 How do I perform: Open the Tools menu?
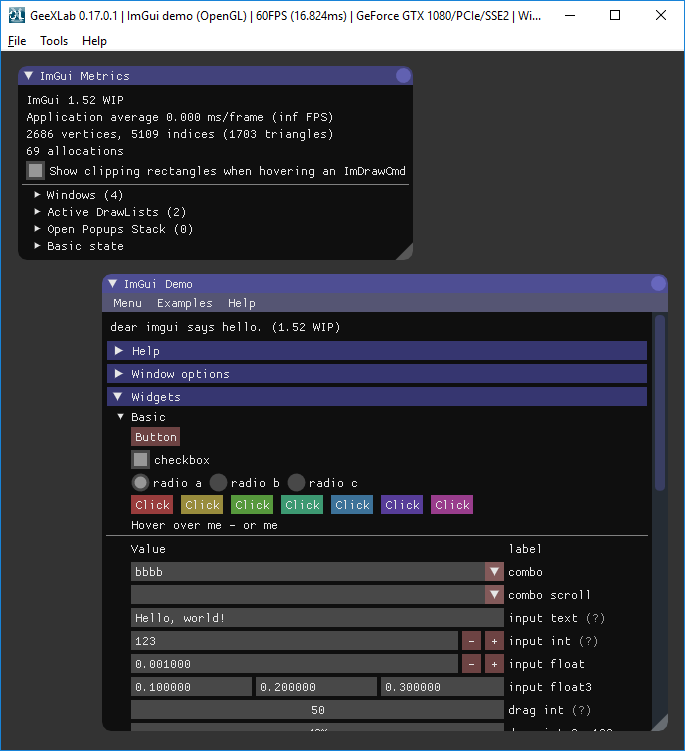pos(54,41)
